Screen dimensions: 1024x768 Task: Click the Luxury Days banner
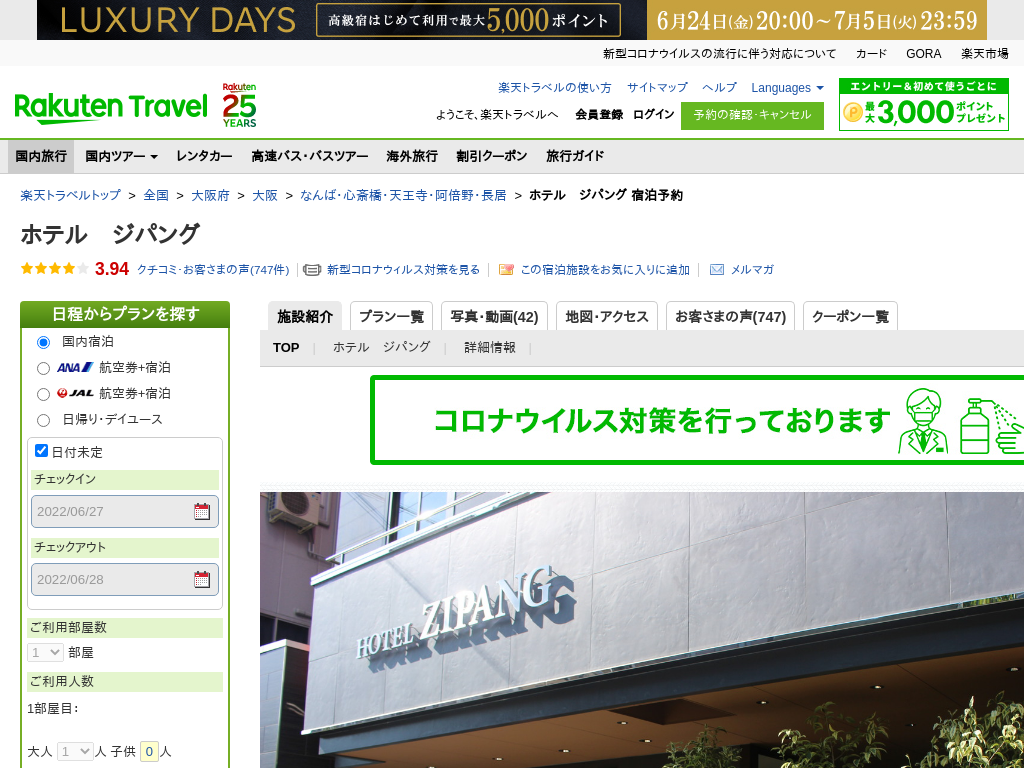click(512, 20)
